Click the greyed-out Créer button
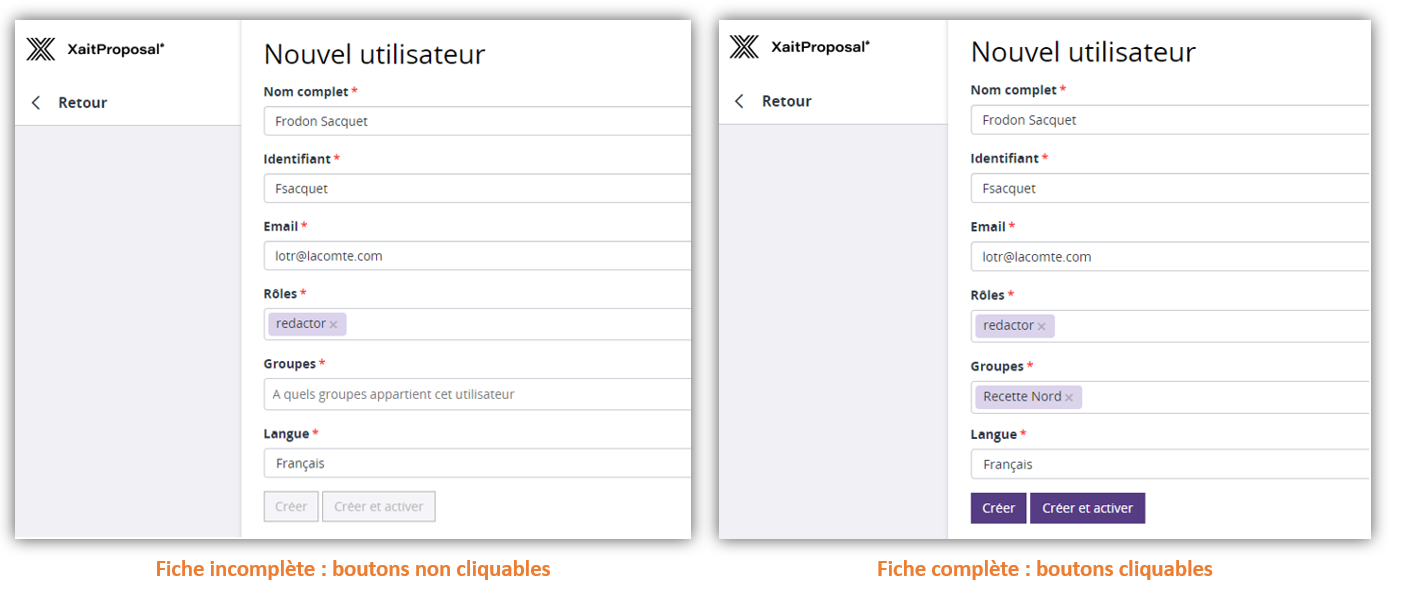Viewport: 1417px width, 598px height. [x=291, y=507]
